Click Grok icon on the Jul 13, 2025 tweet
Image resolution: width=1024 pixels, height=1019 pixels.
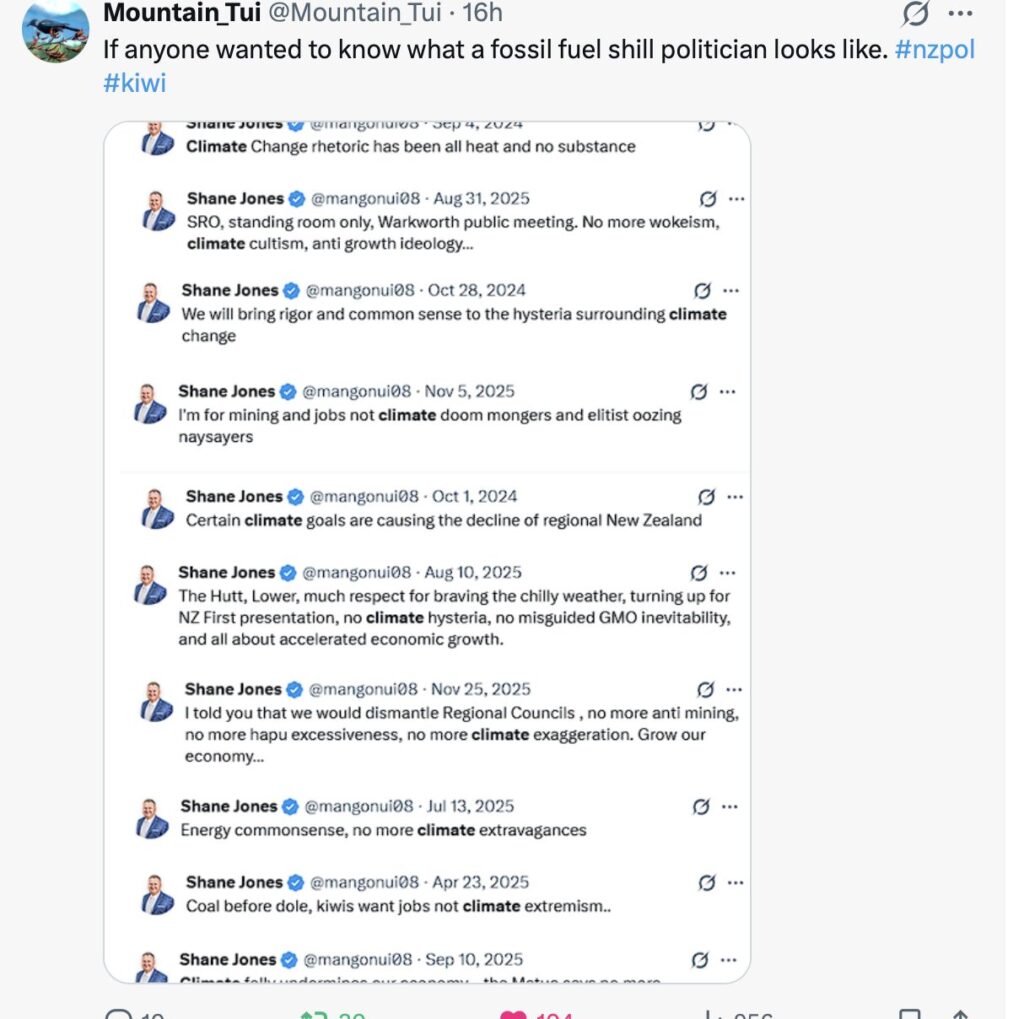701,806
